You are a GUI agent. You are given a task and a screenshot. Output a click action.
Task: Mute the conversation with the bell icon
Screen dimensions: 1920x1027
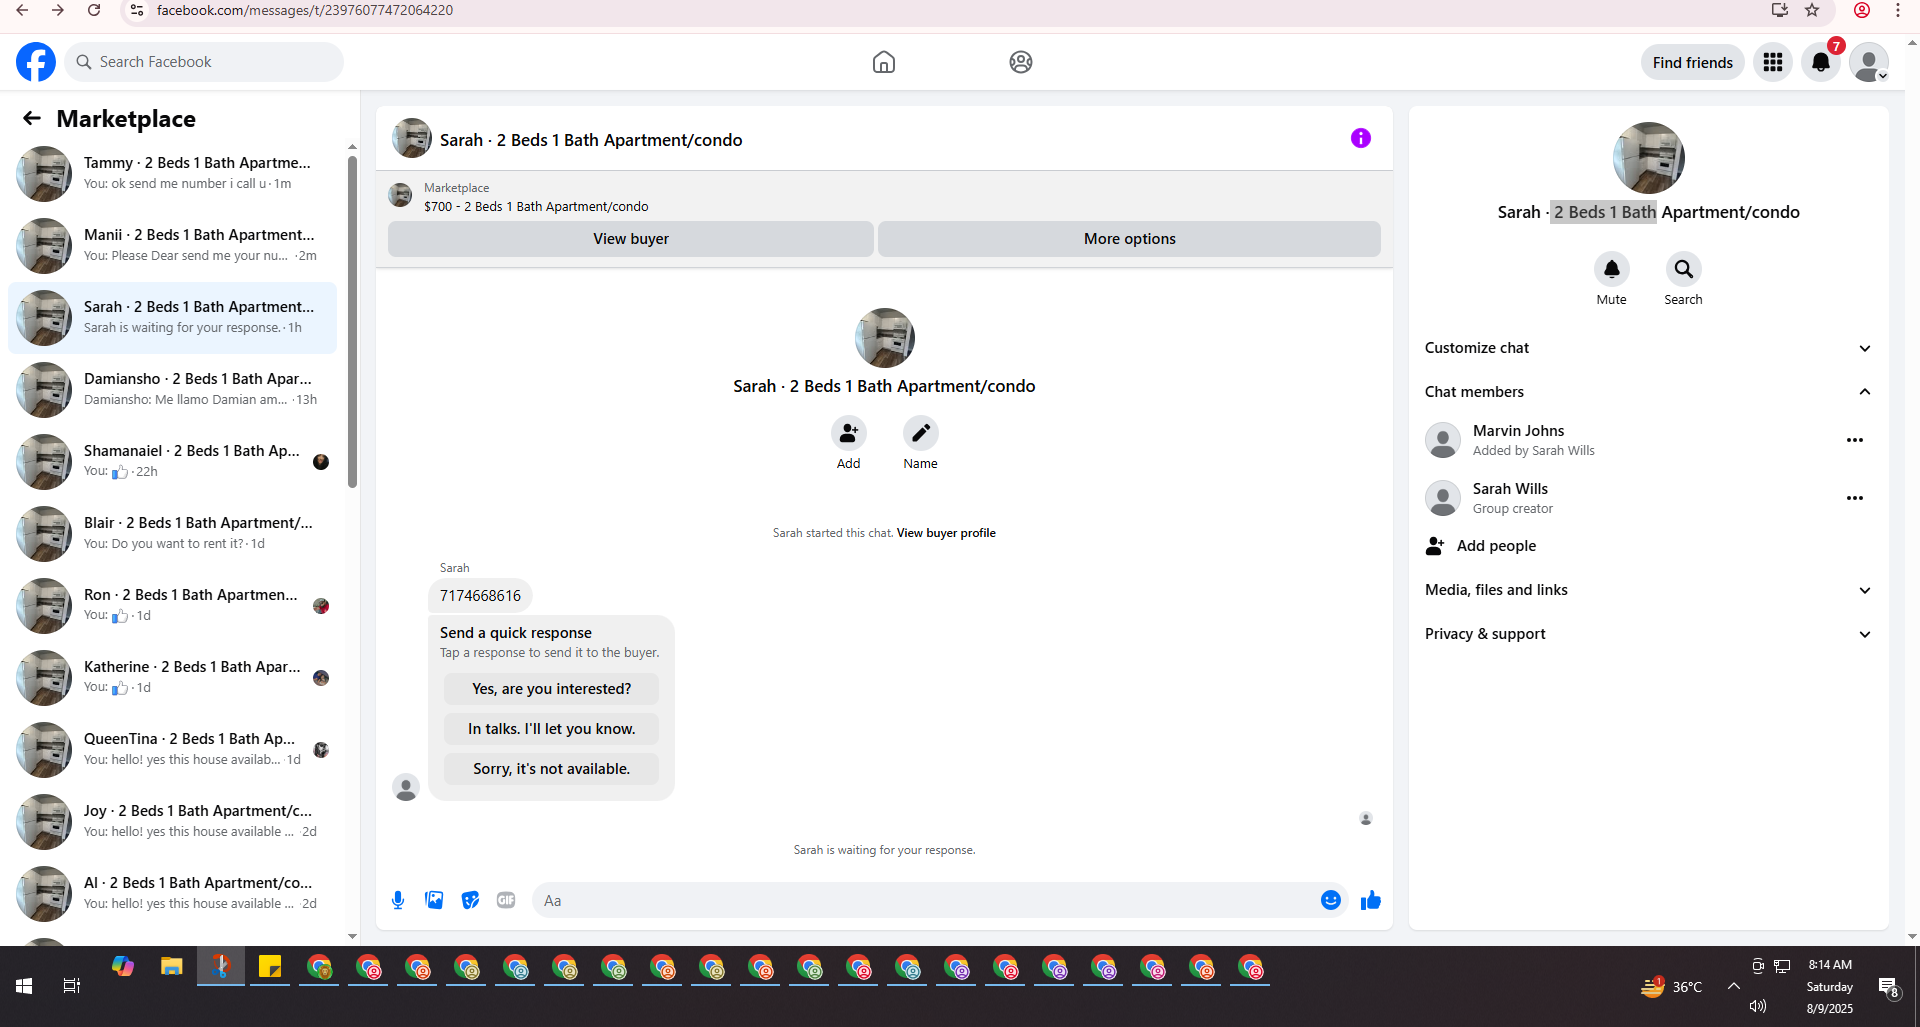pyautogui.click(x=1612, y=269)
